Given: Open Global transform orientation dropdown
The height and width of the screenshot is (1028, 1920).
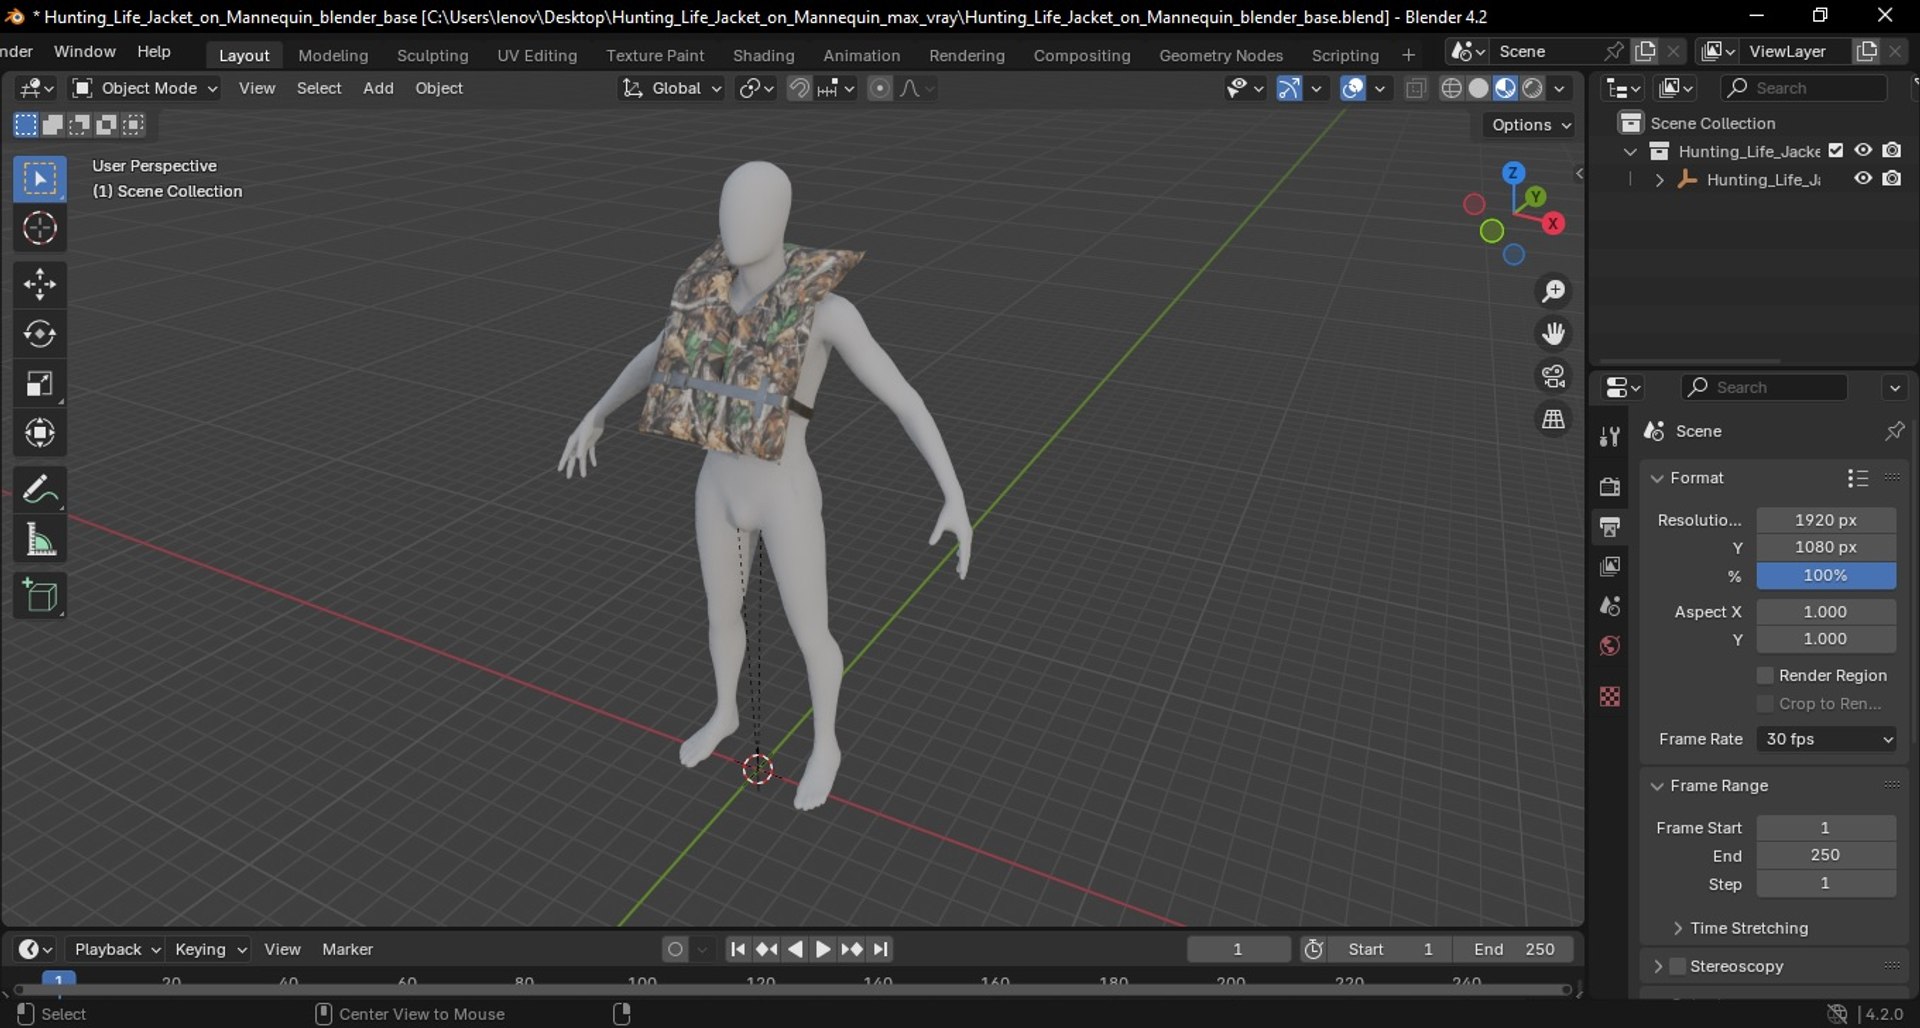Looking at the screenshot, I should [x=670, y=88].
